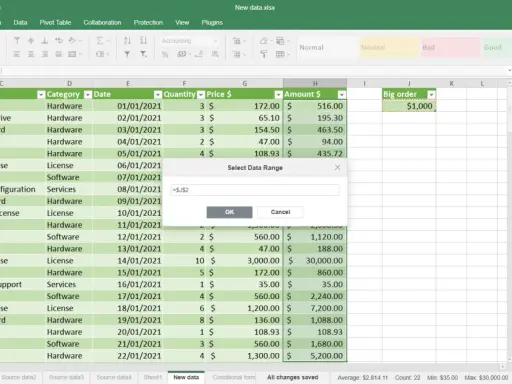Open the Quantity column filter dropdown
Image resolution: width=512 pixels, height=384 pixels.
click(201, 95)
